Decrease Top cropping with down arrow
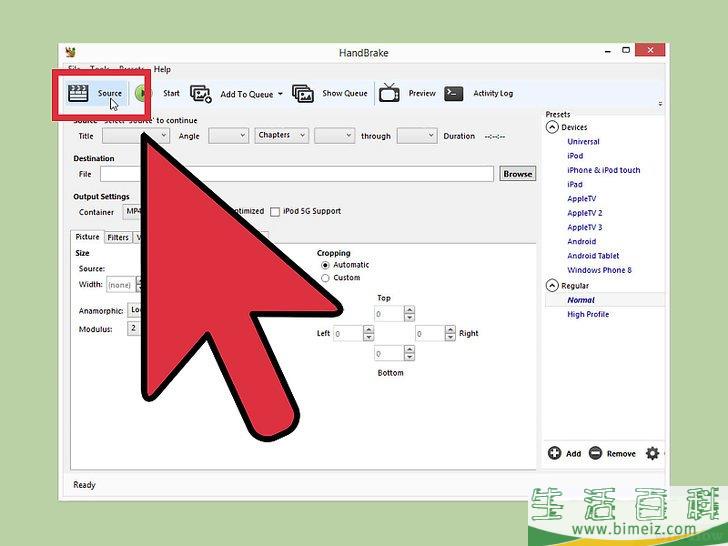Image resolution: width=728 pixels, height=546 pixels. pos(409,318)
